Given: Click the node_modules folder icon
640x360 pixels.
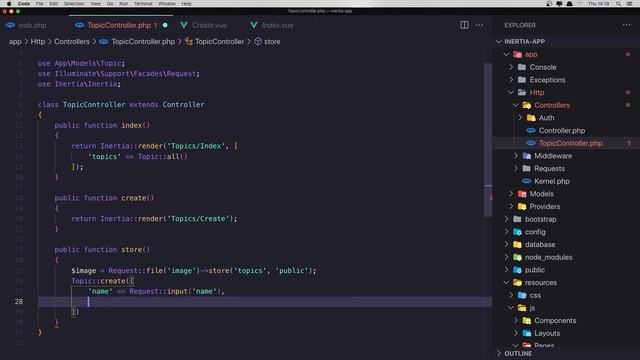Looking at the screenshot, I should coord(518,257).
